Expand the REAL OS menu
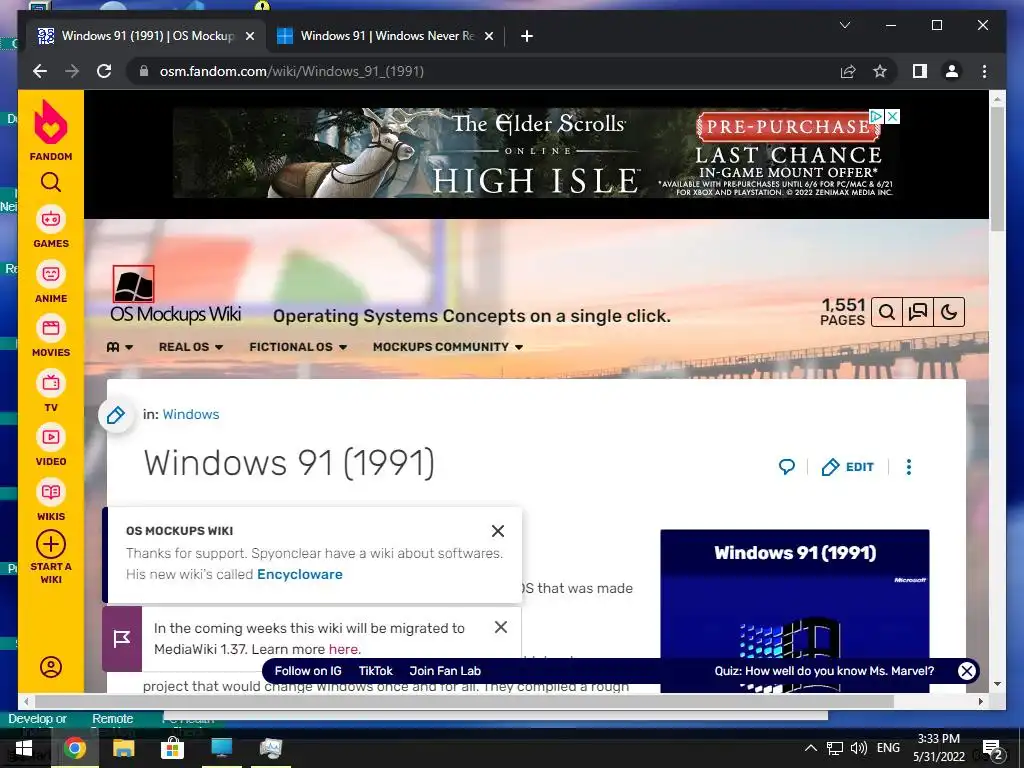 191,347
